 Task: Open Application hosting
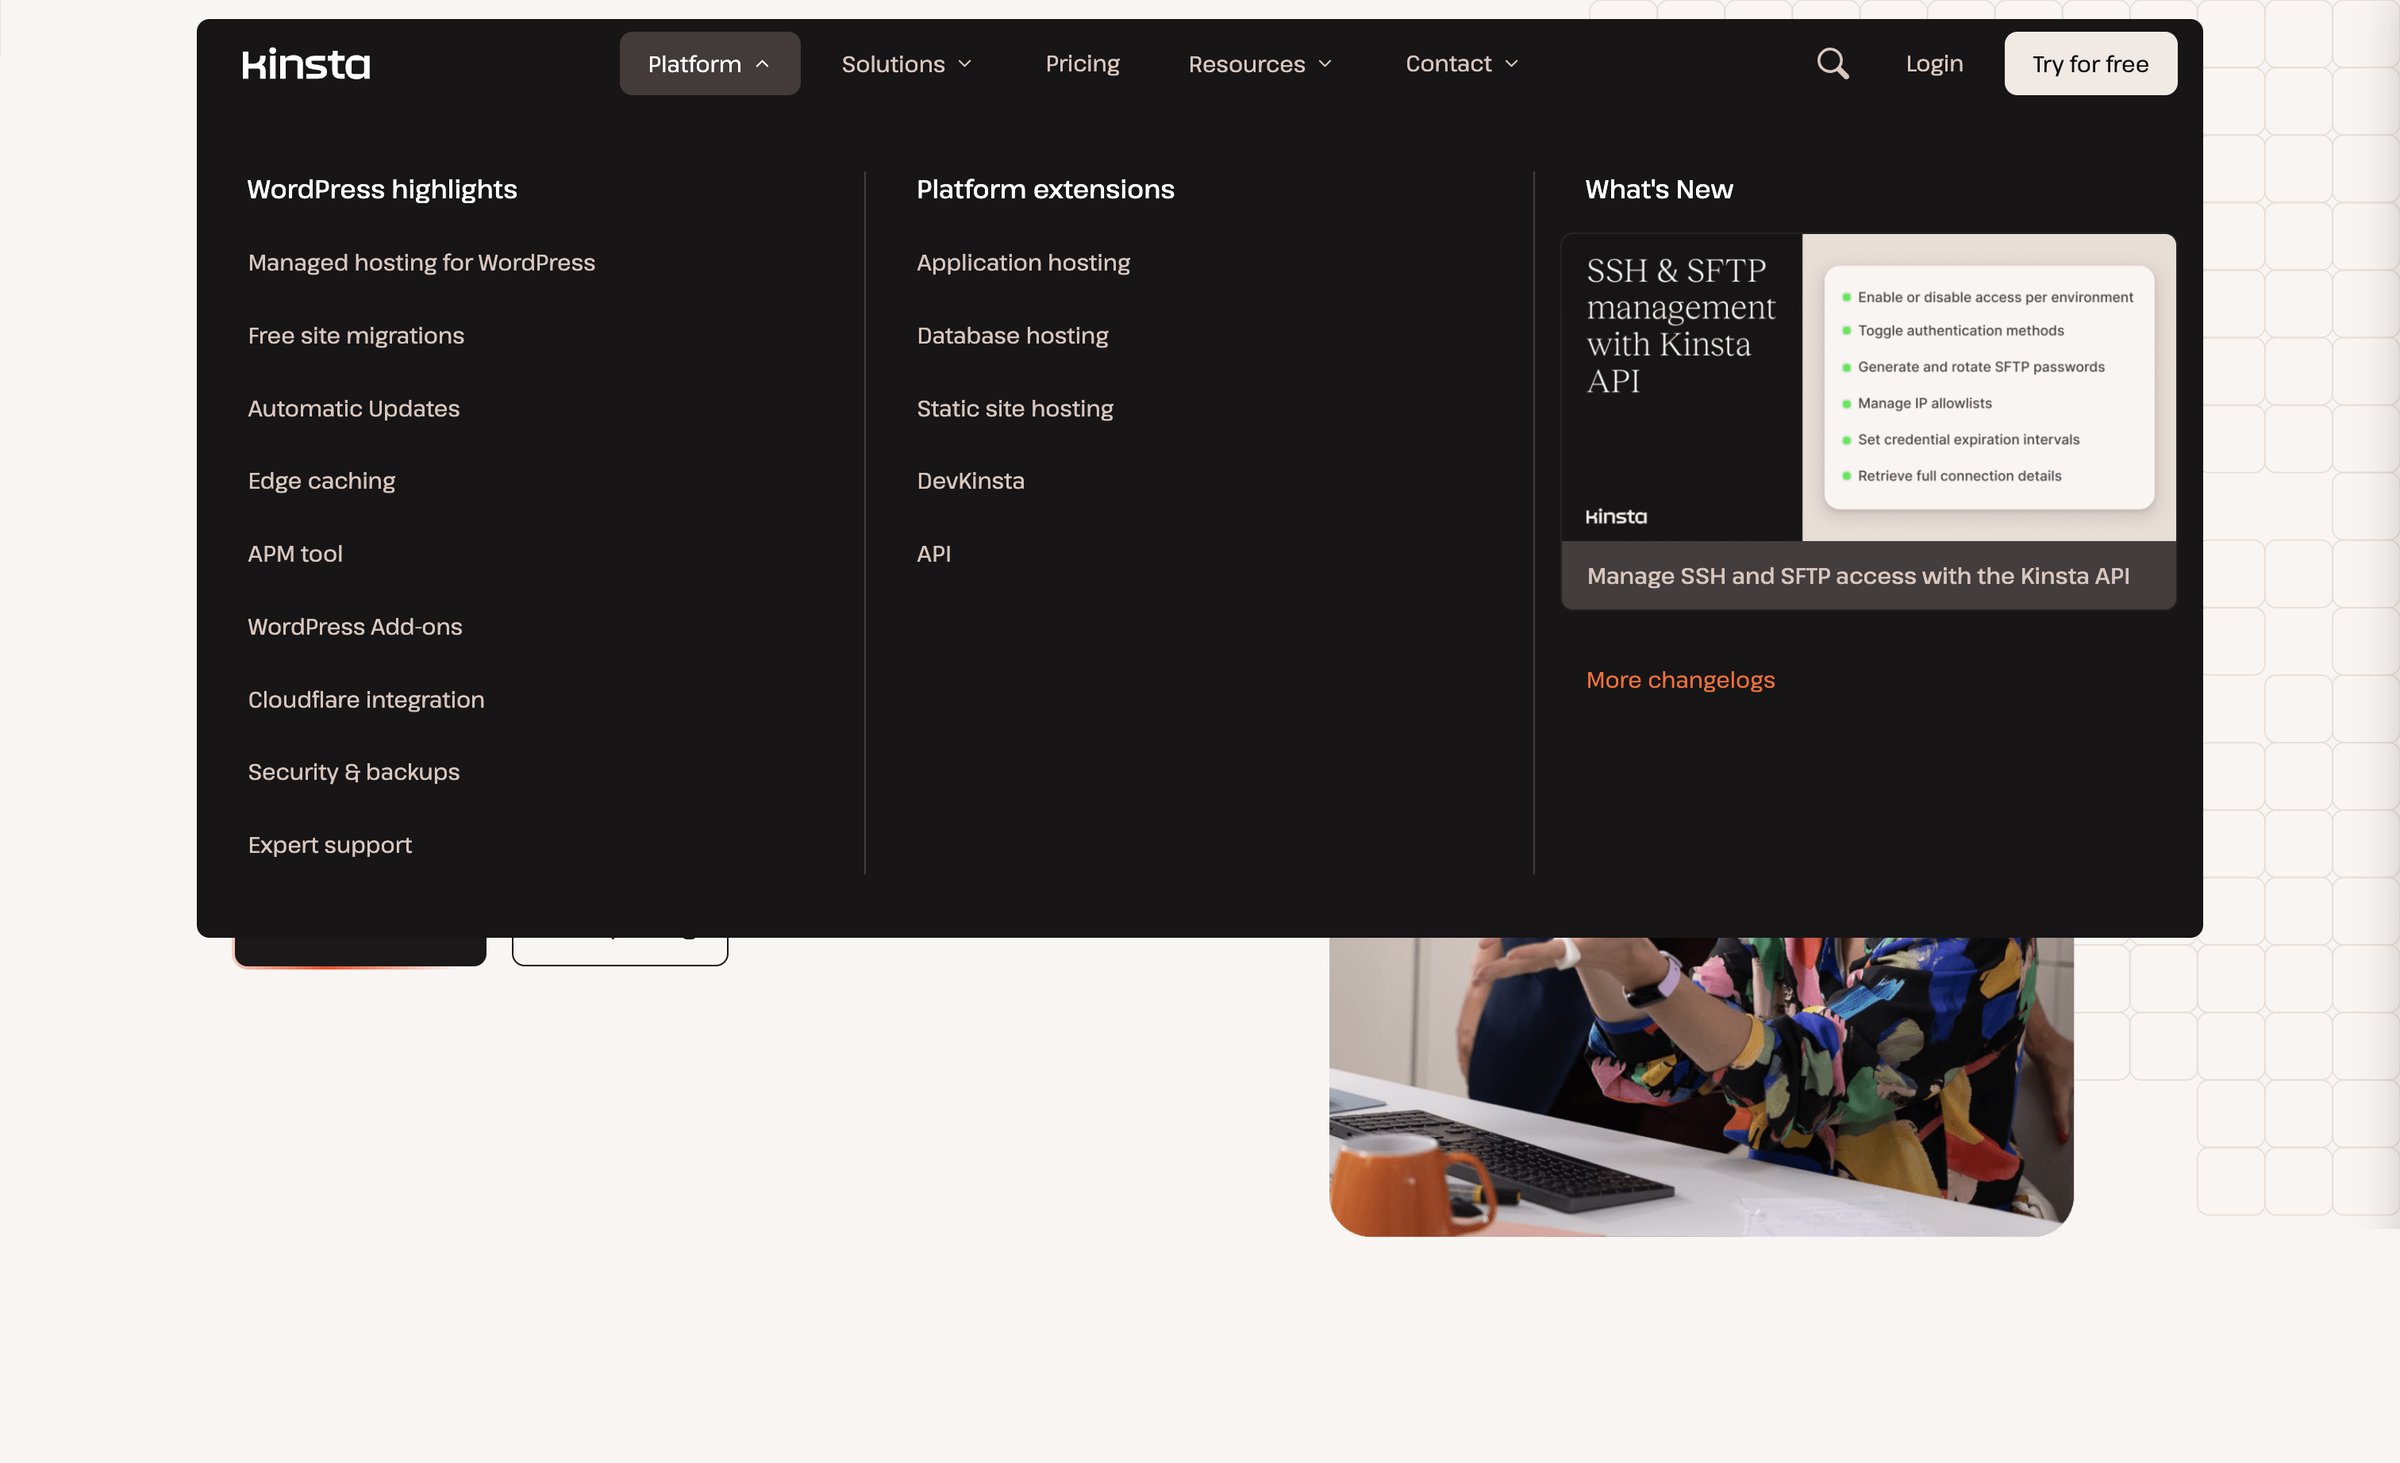click(1023, 262)
